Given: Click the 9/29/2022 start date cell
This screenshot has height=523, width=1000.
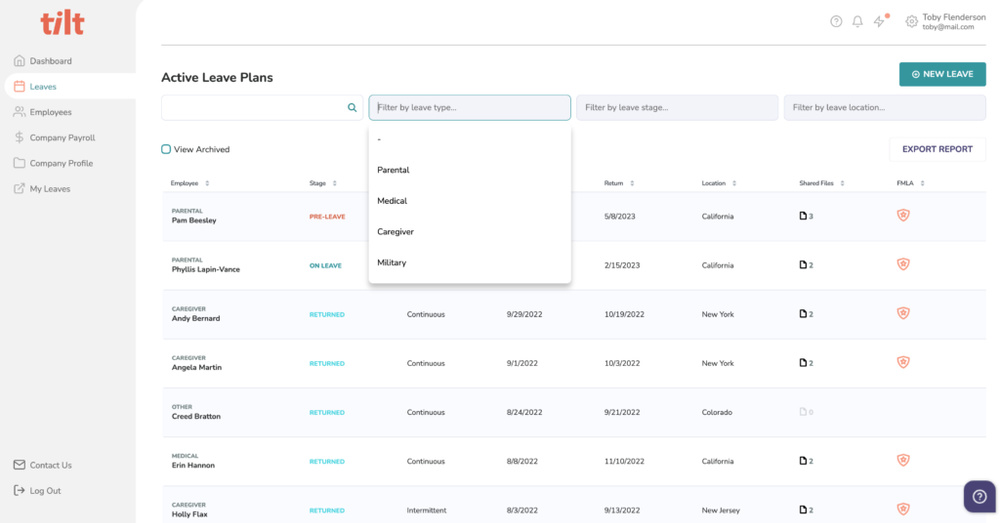Looking at the screenshot, I should [x=524, y=314].
